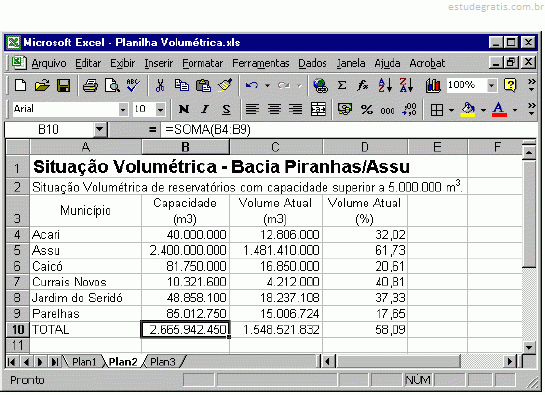Toggle italic formatting (I button)
This screenshot has width=545, height=395.
click(205, 110)
